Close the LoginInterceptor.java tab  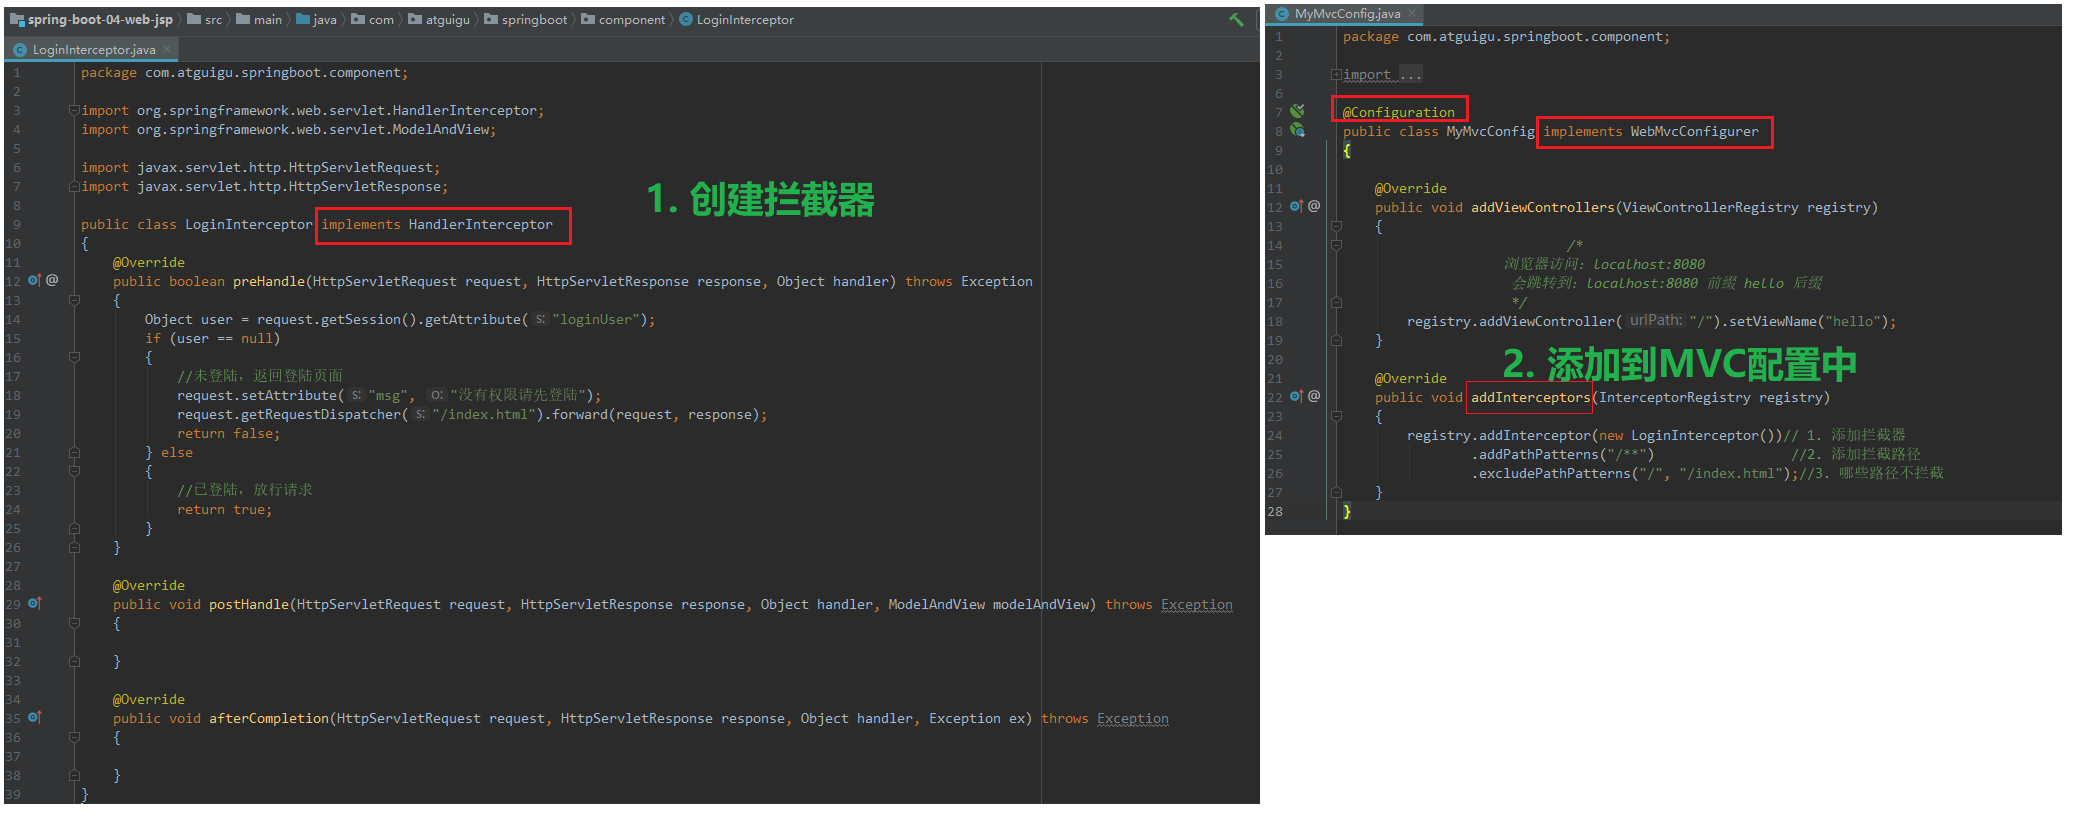pyautogui.click(x=167, y=50)
